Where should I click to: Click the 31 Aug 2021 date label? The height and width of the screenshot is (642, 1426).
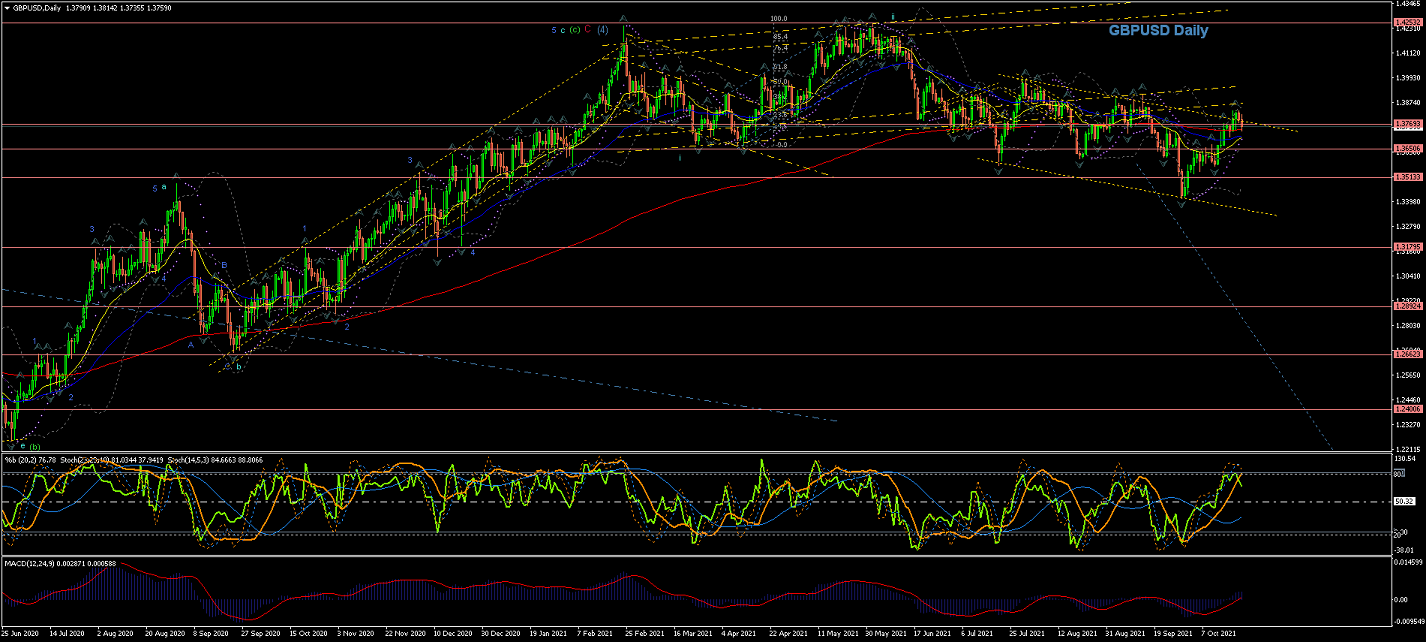pos(1124,633)
